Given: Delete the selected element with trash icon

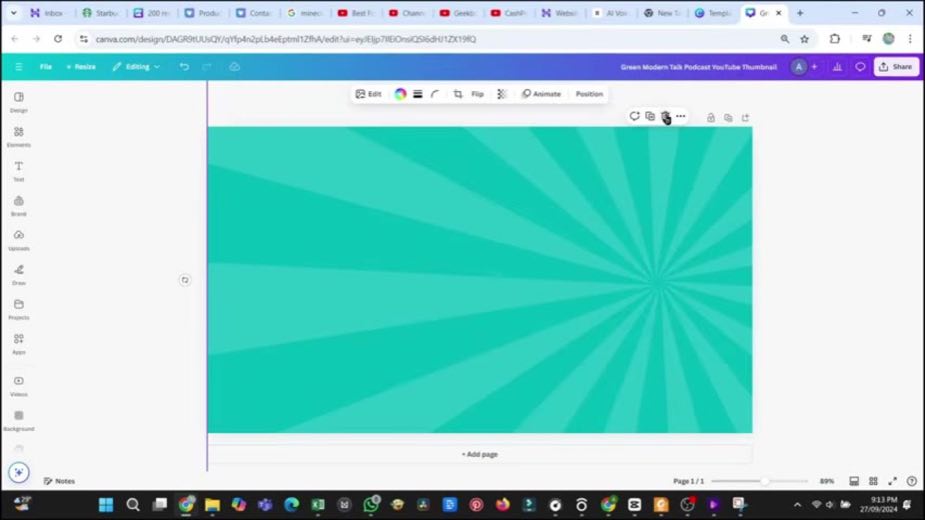Looking at the screenshot, I should 665,116.
